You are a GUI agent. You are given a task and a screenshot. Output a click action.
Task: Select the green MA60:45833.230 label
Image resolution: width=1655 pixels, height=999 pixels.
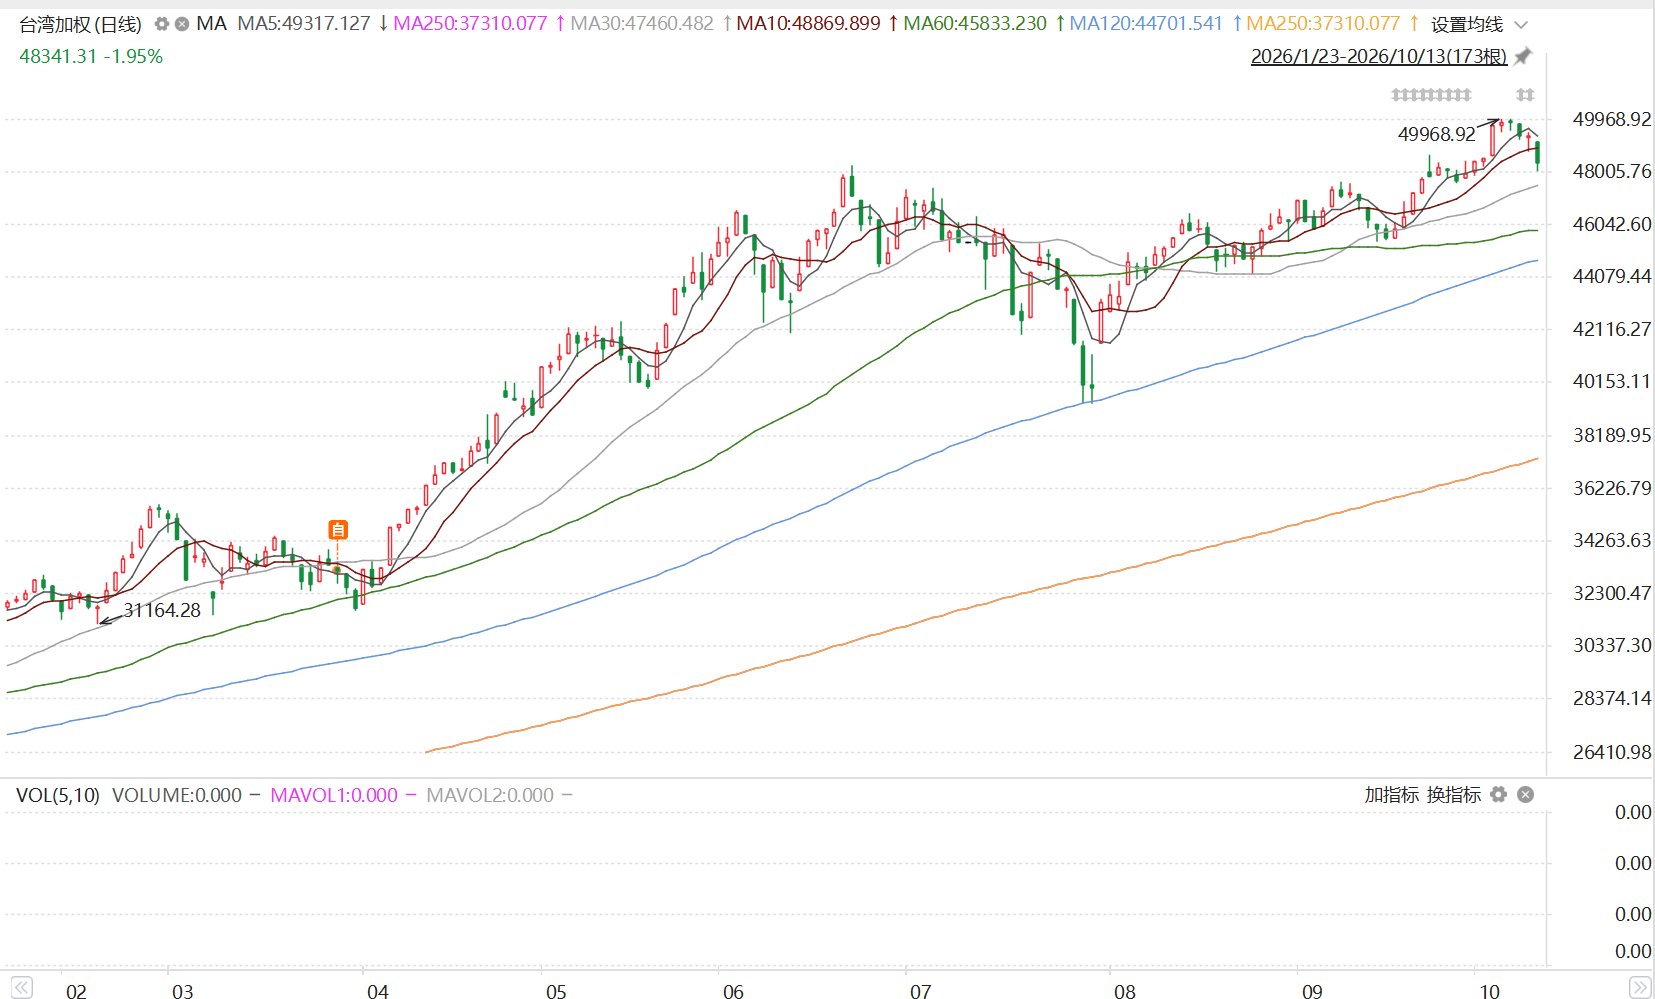pyautogui.click(x=975, y=23)
